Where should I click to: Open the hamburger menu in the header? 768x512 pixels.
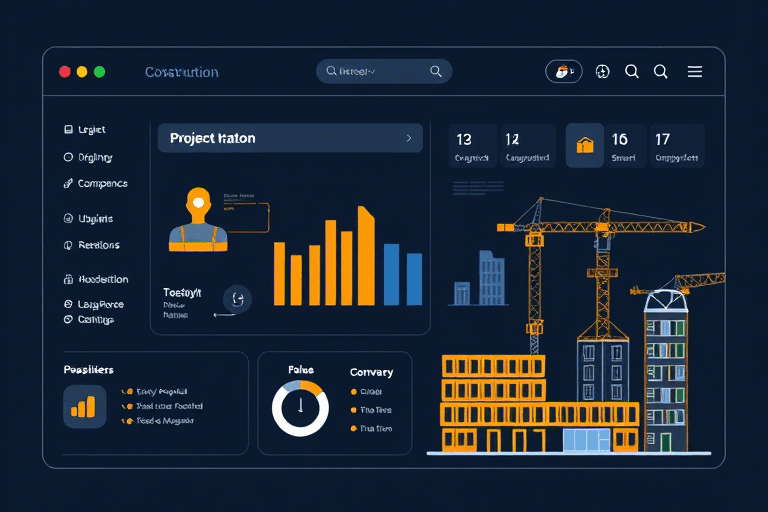tap(695, 72)
